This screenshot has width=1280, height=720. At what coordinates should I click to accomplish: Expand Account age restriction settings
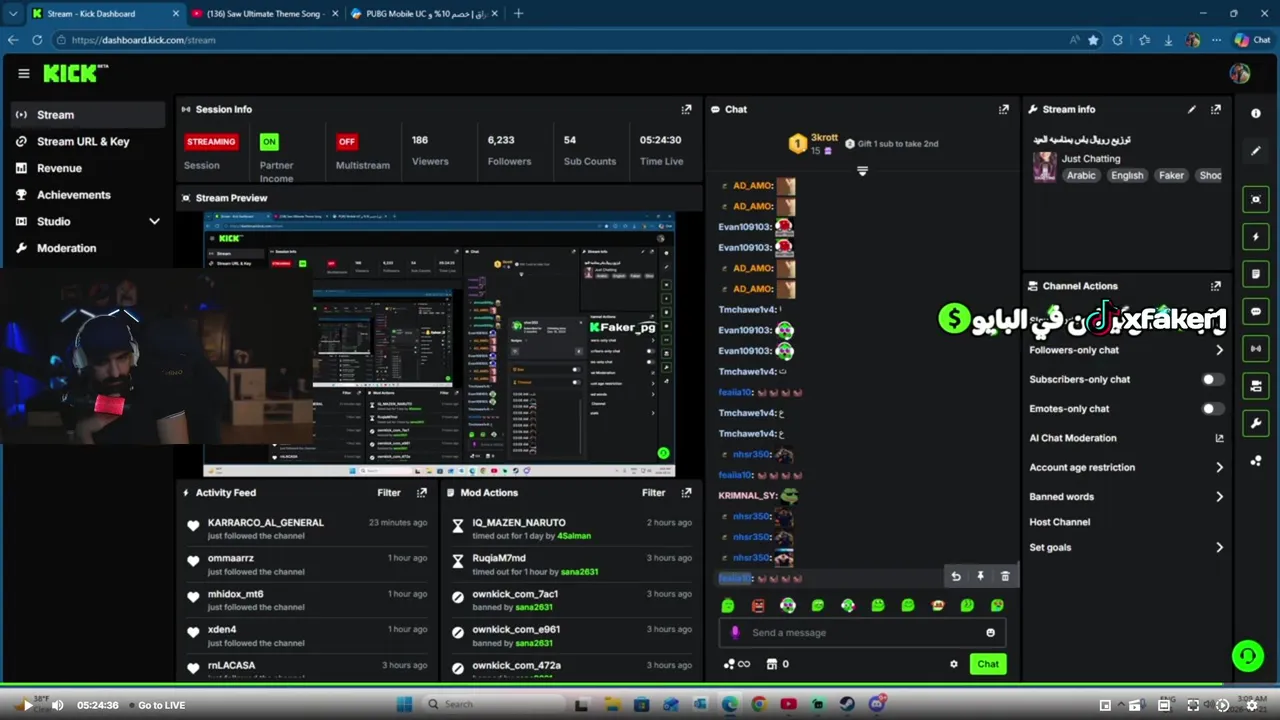pos(1219,467)
